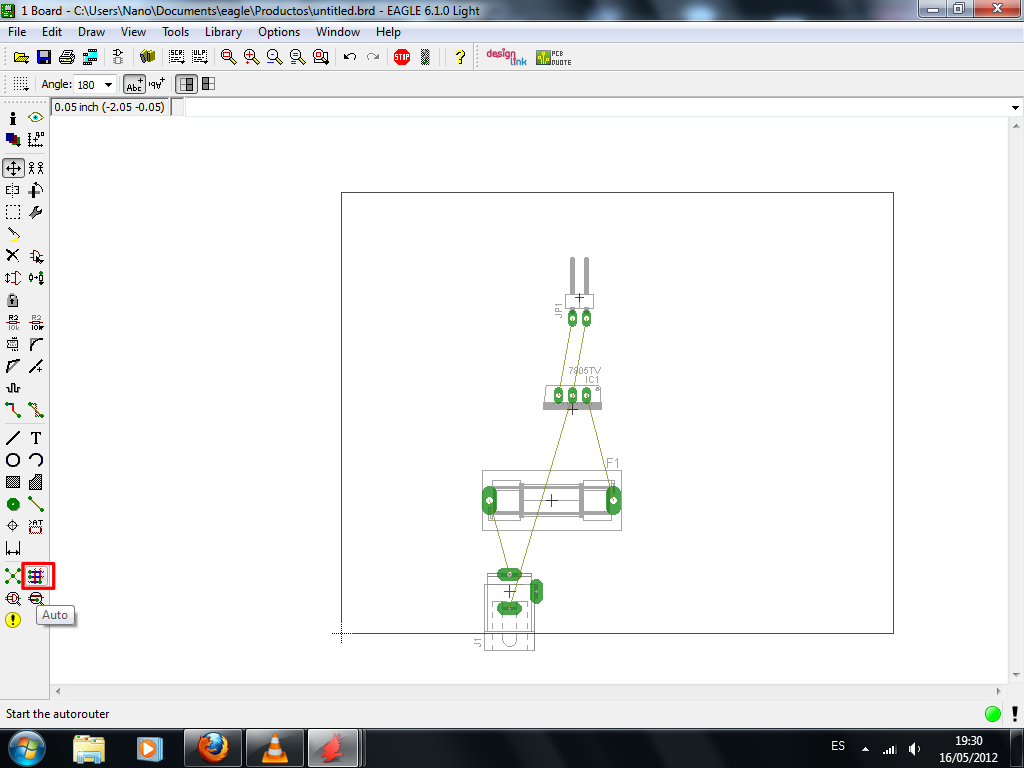This screenshot has width=1024, height=768.
Task: Select the Show eye tool
Action: click(36, 118)
